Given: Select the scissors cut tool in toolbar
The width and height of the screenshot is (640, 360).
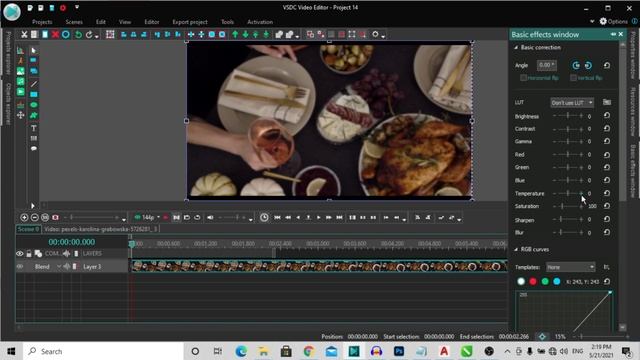Looking at the screenshot, I should (24, 35).
